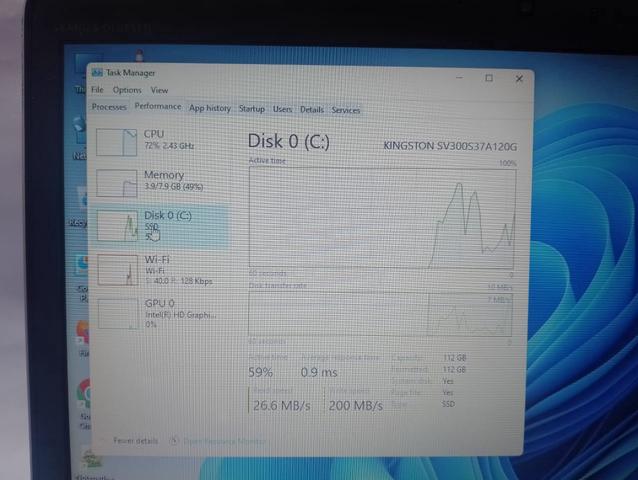Click the KINGSTON SV300S37A120G model text

[x=450, y=146]
